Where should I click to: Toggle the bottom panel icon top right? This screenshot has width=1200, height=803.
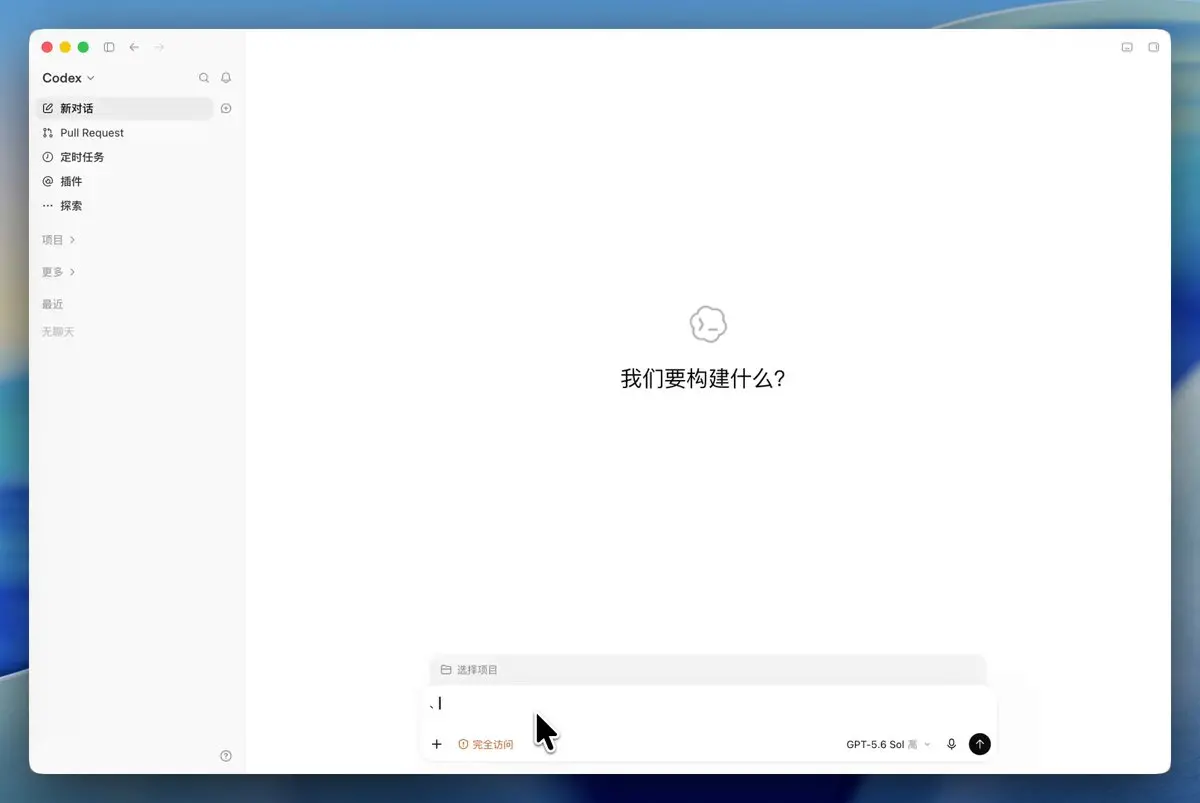coord(1127,47)
